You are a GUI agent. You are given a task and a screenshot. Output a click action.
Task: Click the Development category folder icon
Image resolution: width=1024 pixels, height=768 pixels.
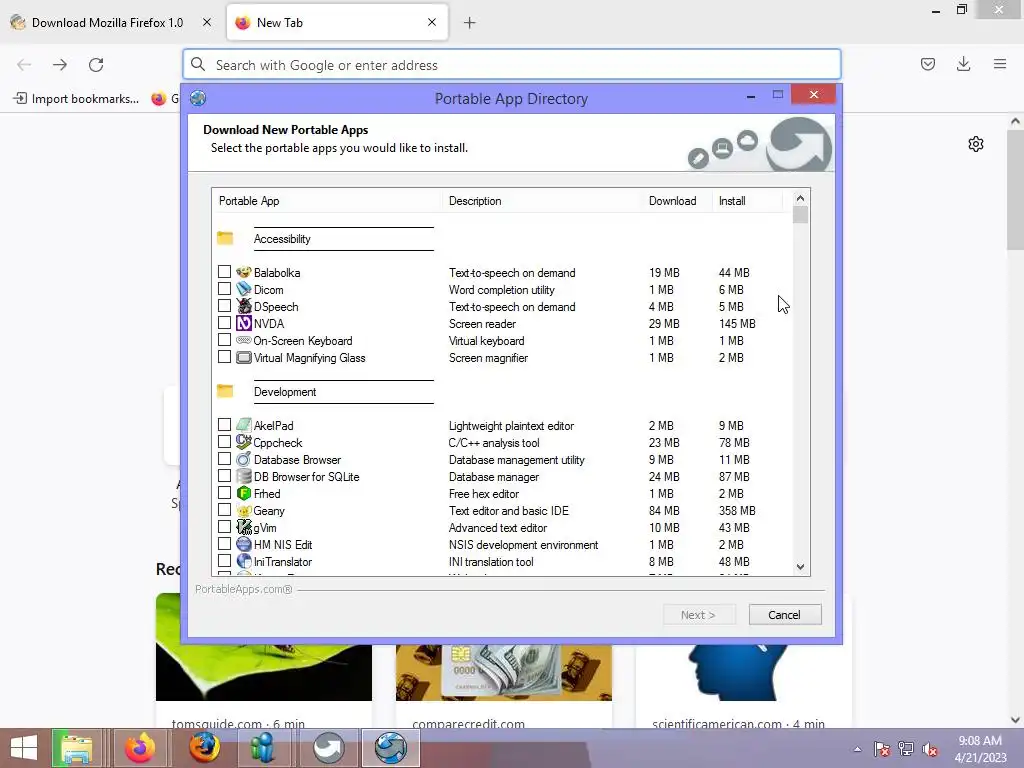click(x=225, y=391)
